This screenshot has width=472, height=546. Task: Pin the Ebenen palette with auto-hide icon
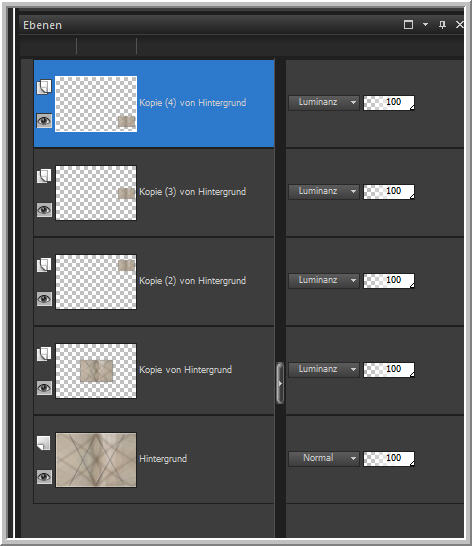point(442,25)
